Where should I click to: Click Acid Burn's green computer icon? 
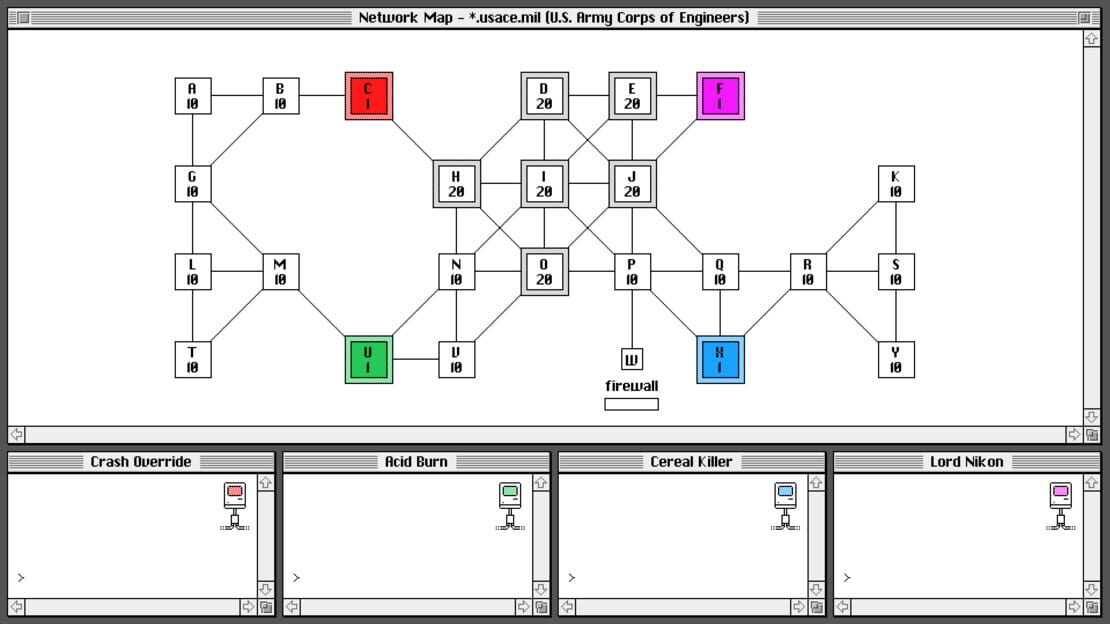(x=510, y=506)
